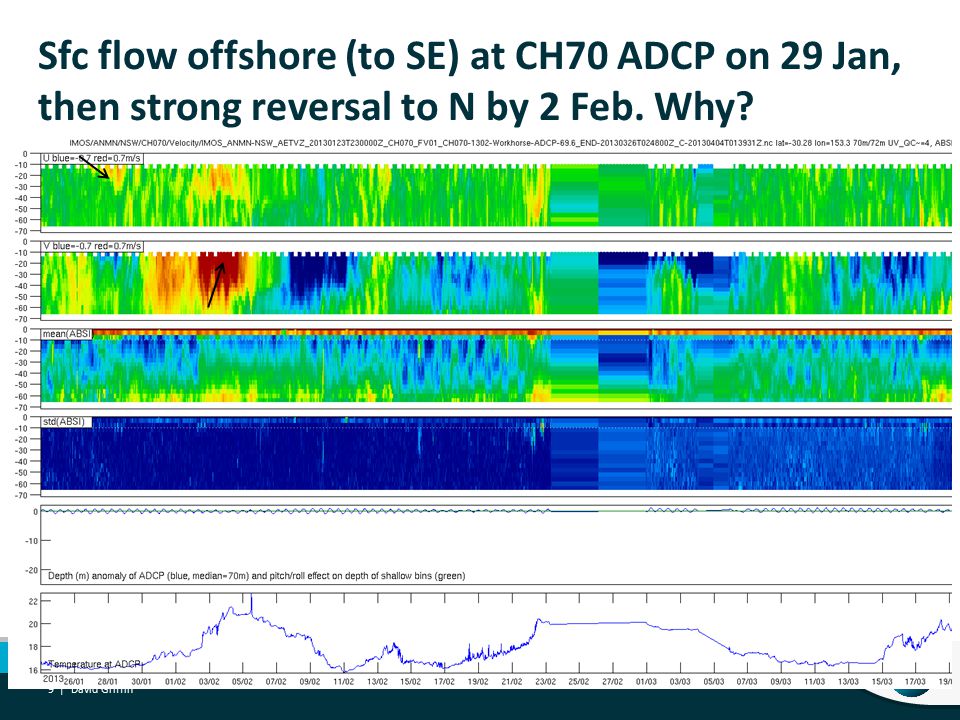The height and width of the screenshot is (720, 960).
Task: Click the "mean(ABSI)" panel label
Action: pyautogui.click(x=67, y=334)
